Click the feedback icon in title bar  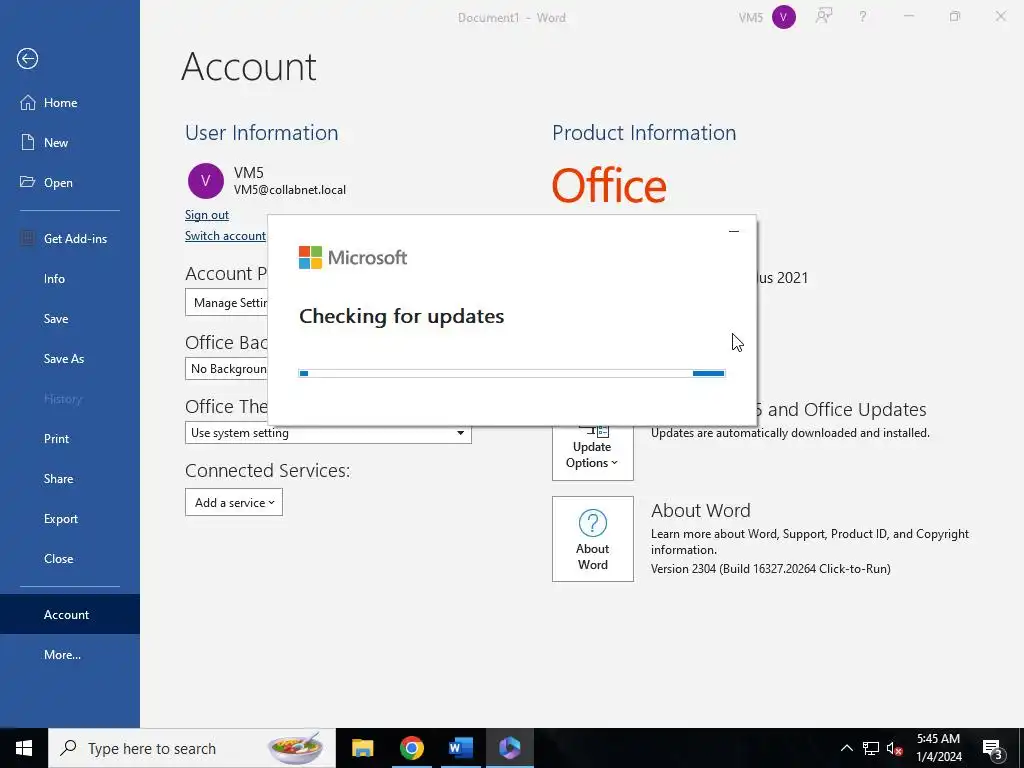[824, 17]
